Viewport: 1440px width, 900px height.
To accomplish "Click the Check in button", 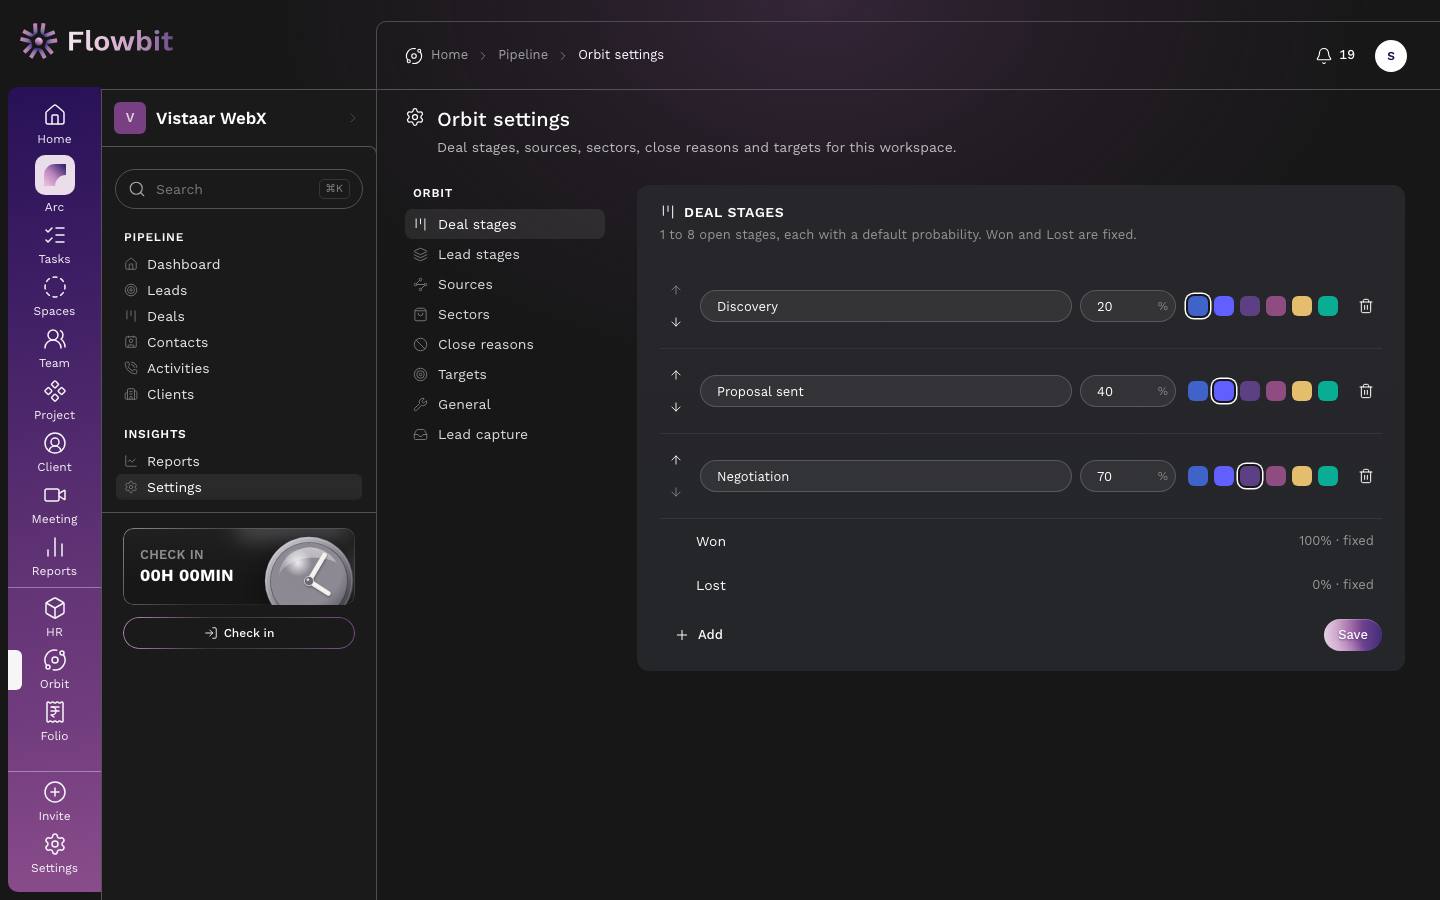I will (x=239, y=633).
